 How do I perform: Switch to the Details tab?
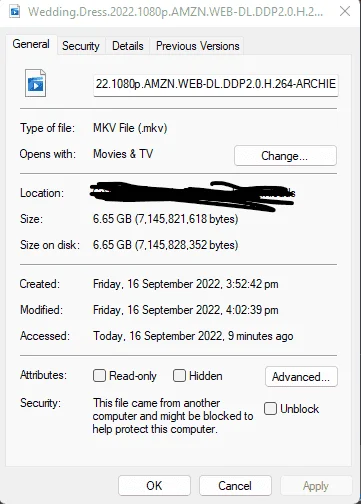(x=128, y=46)
